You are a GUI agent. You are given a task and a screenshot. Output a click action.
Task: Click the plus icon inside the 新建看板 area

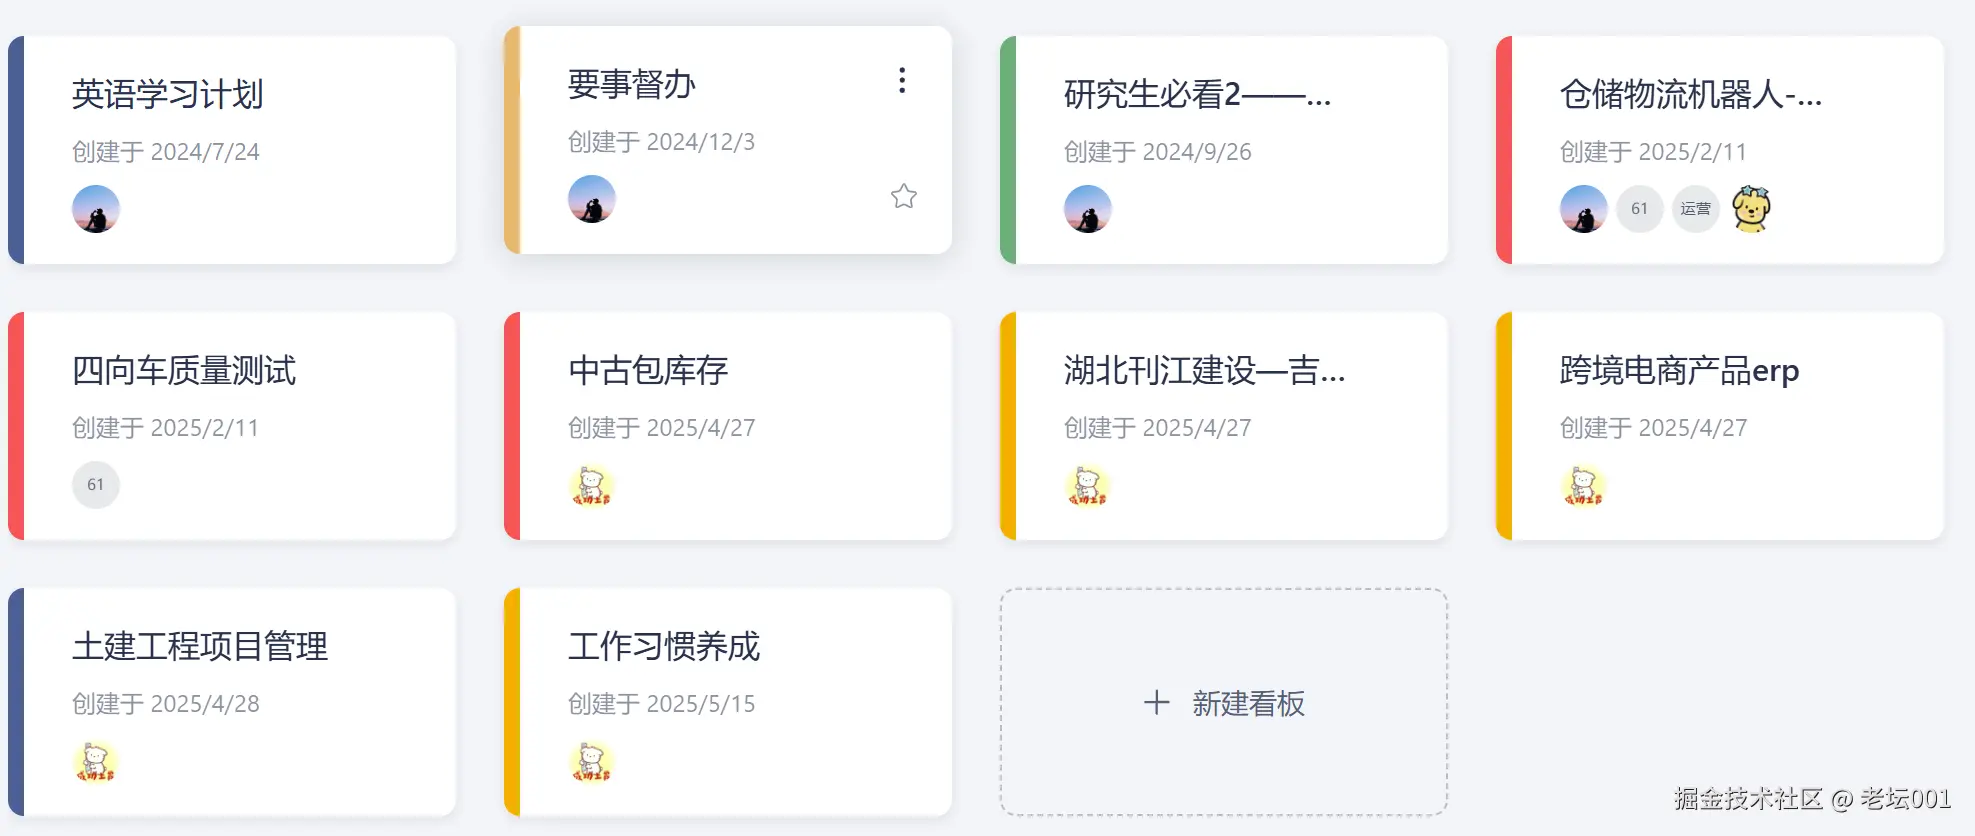(1155, 702)
